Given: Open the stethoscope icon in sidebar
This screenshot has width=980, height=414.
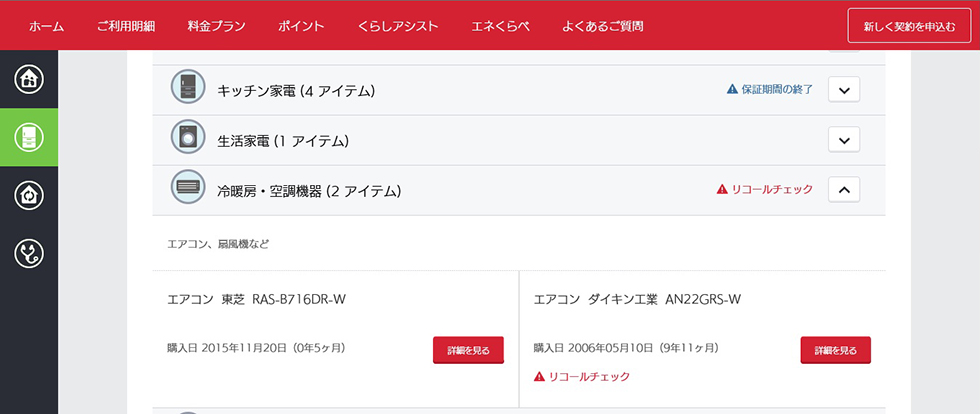Looking at the screenshot, I should pos(29,253).
